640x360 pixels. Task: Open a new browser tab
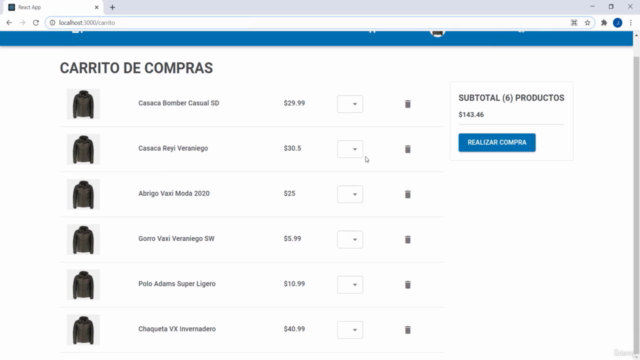[x=112, y=7]
